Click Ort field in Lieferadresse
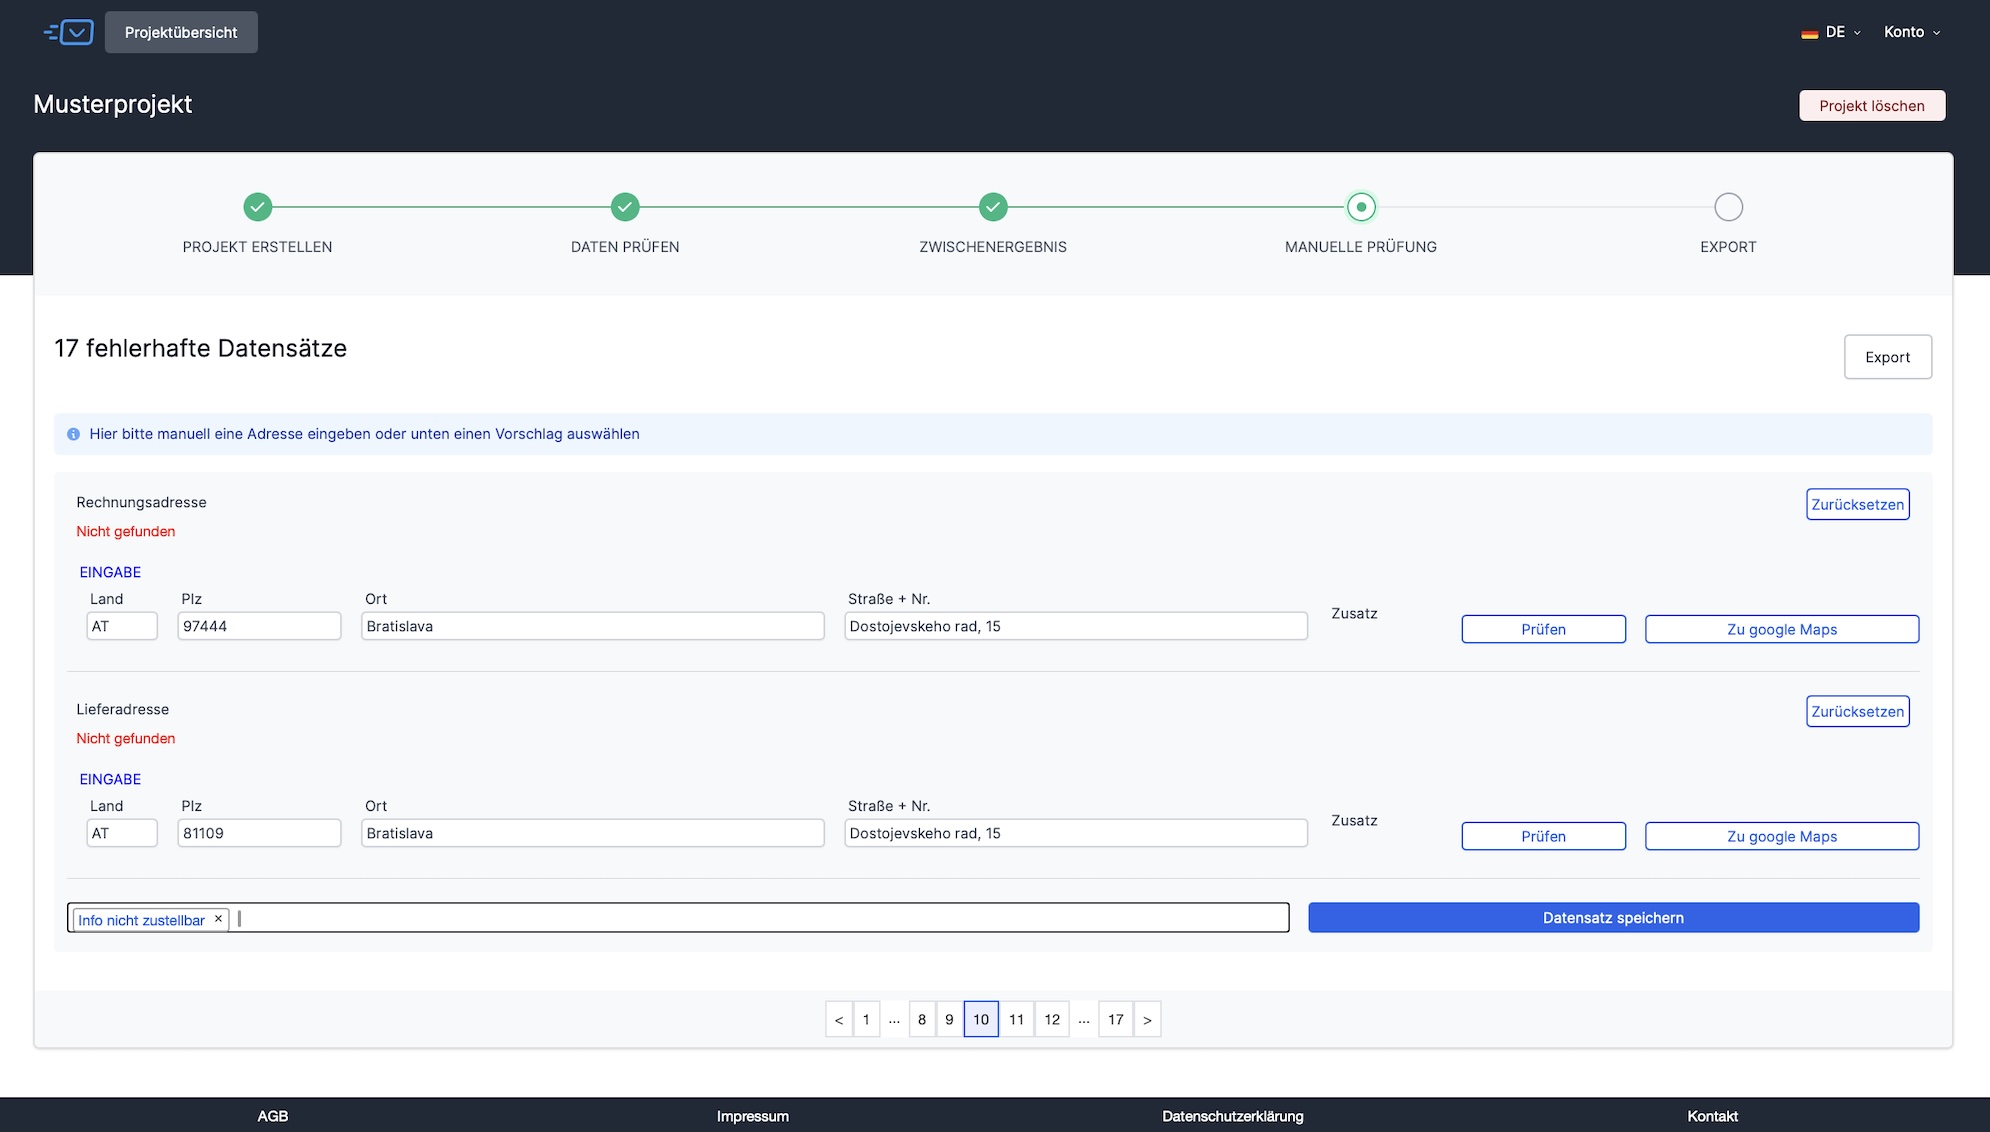 (593, 833)
